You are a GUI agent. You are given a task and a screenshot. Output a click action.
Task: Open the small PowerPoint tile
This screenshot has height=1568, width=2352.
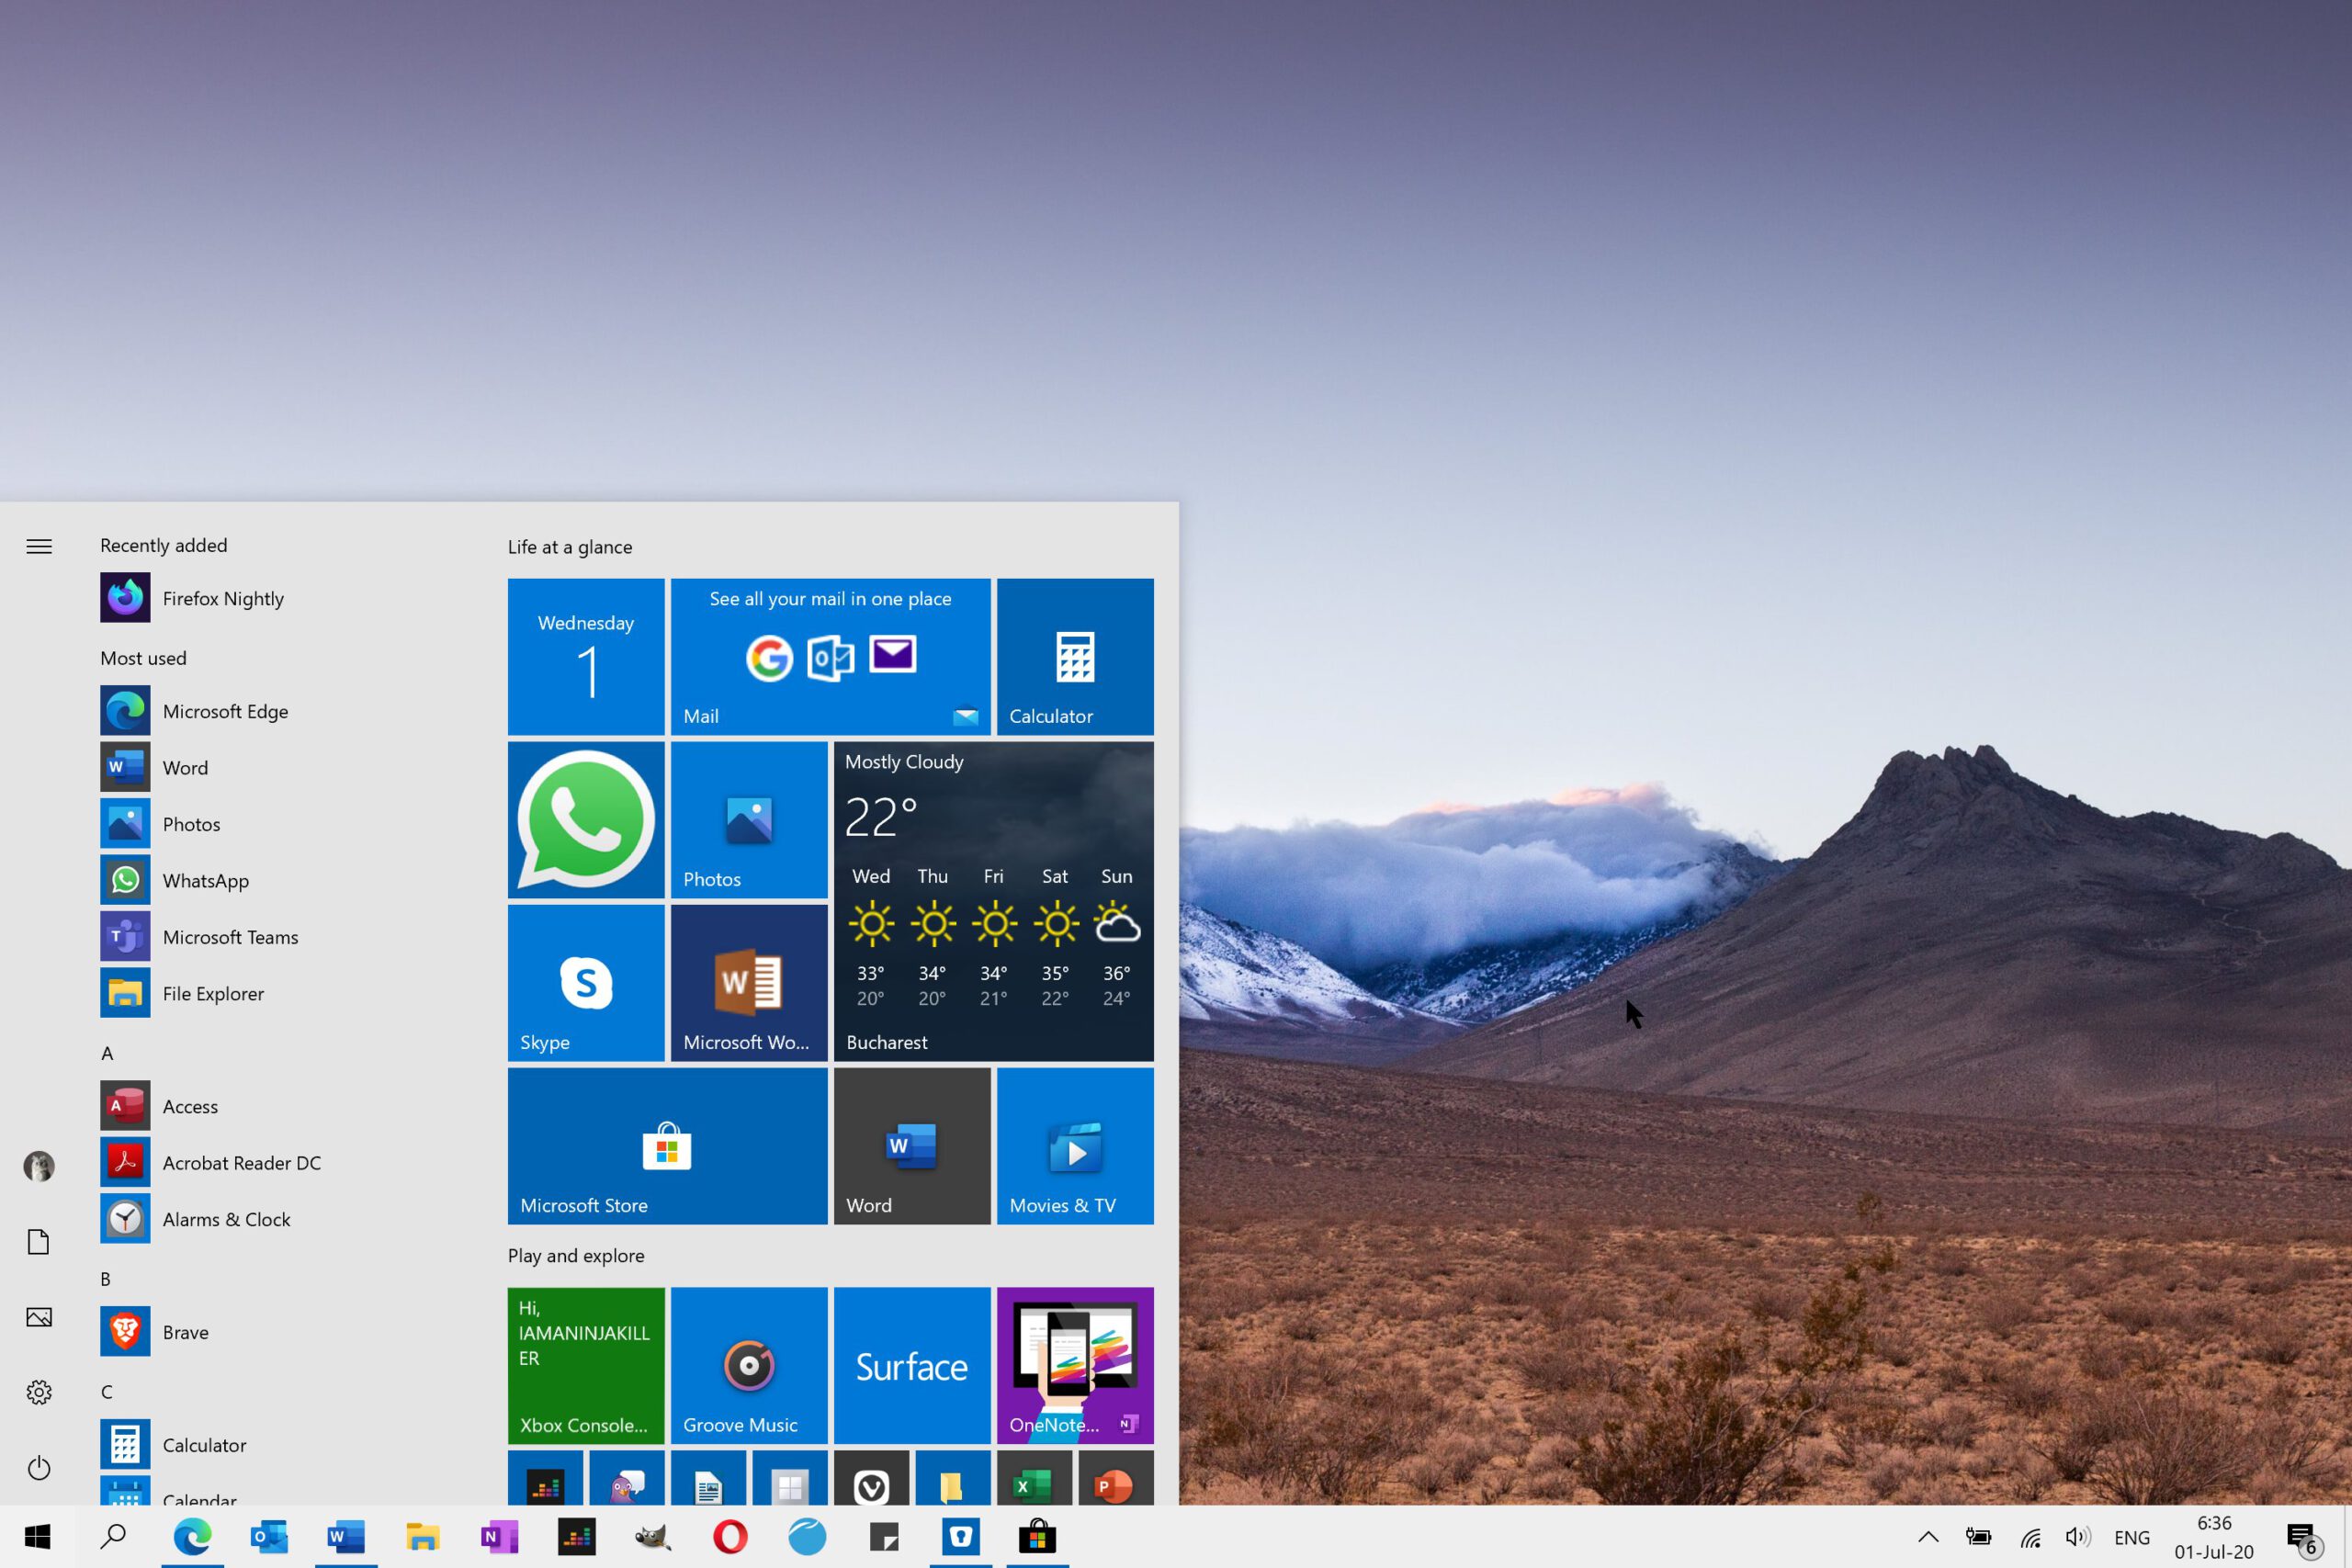coord(1116,1478)
